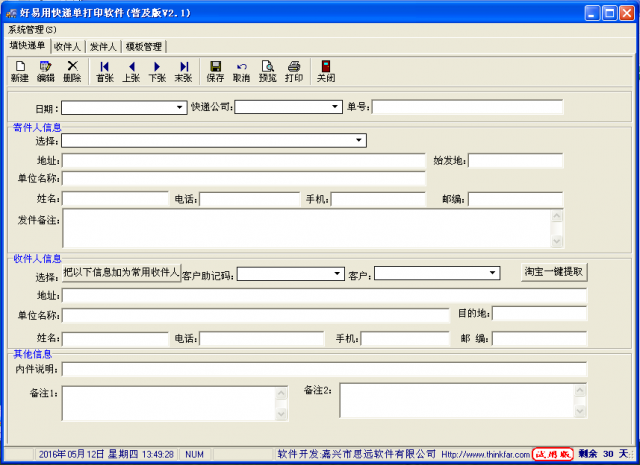Click 软件开发:嘉兴市思远软件有限公司 status text
The image size is (640, 465).
coord(357,454)
